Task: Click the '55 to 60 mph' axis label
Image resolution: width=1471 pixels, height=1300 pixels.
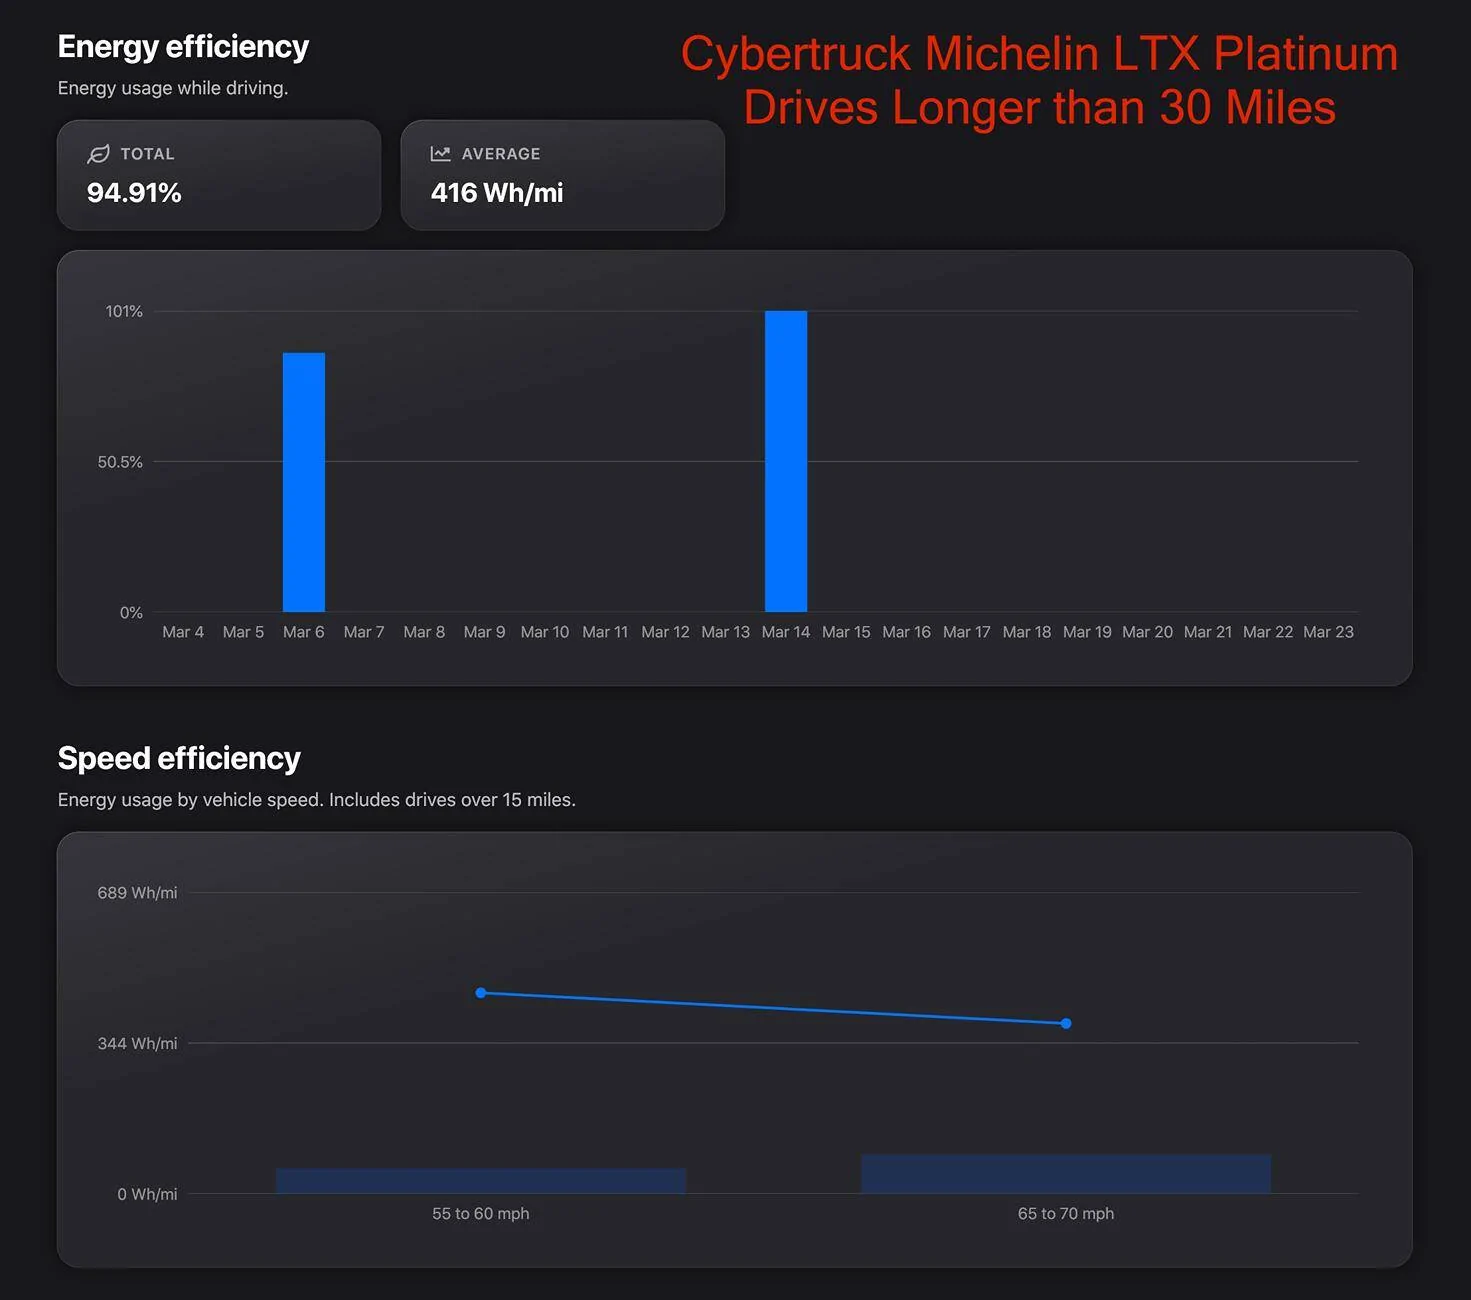Action: [x=481, y=1214]
